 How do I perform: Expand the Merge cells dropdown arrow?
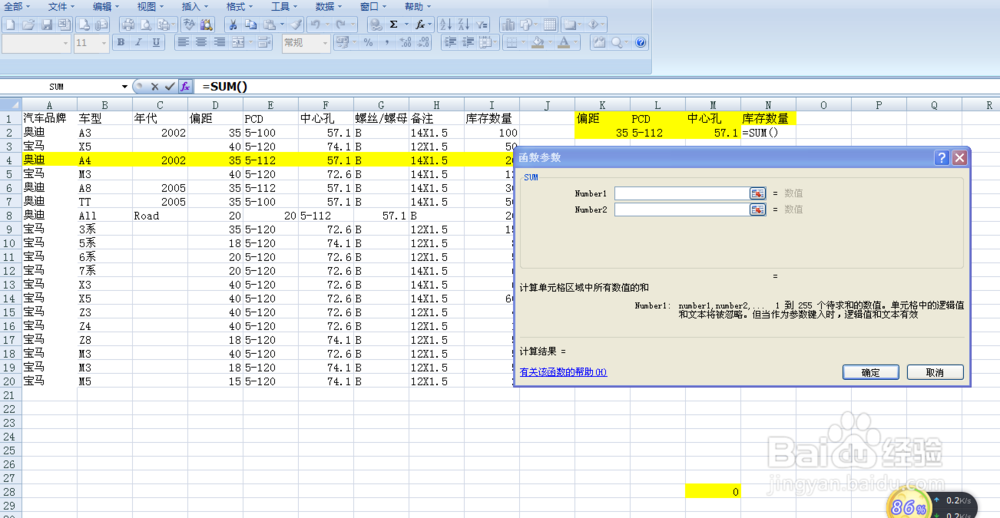[x=250, y=43]
